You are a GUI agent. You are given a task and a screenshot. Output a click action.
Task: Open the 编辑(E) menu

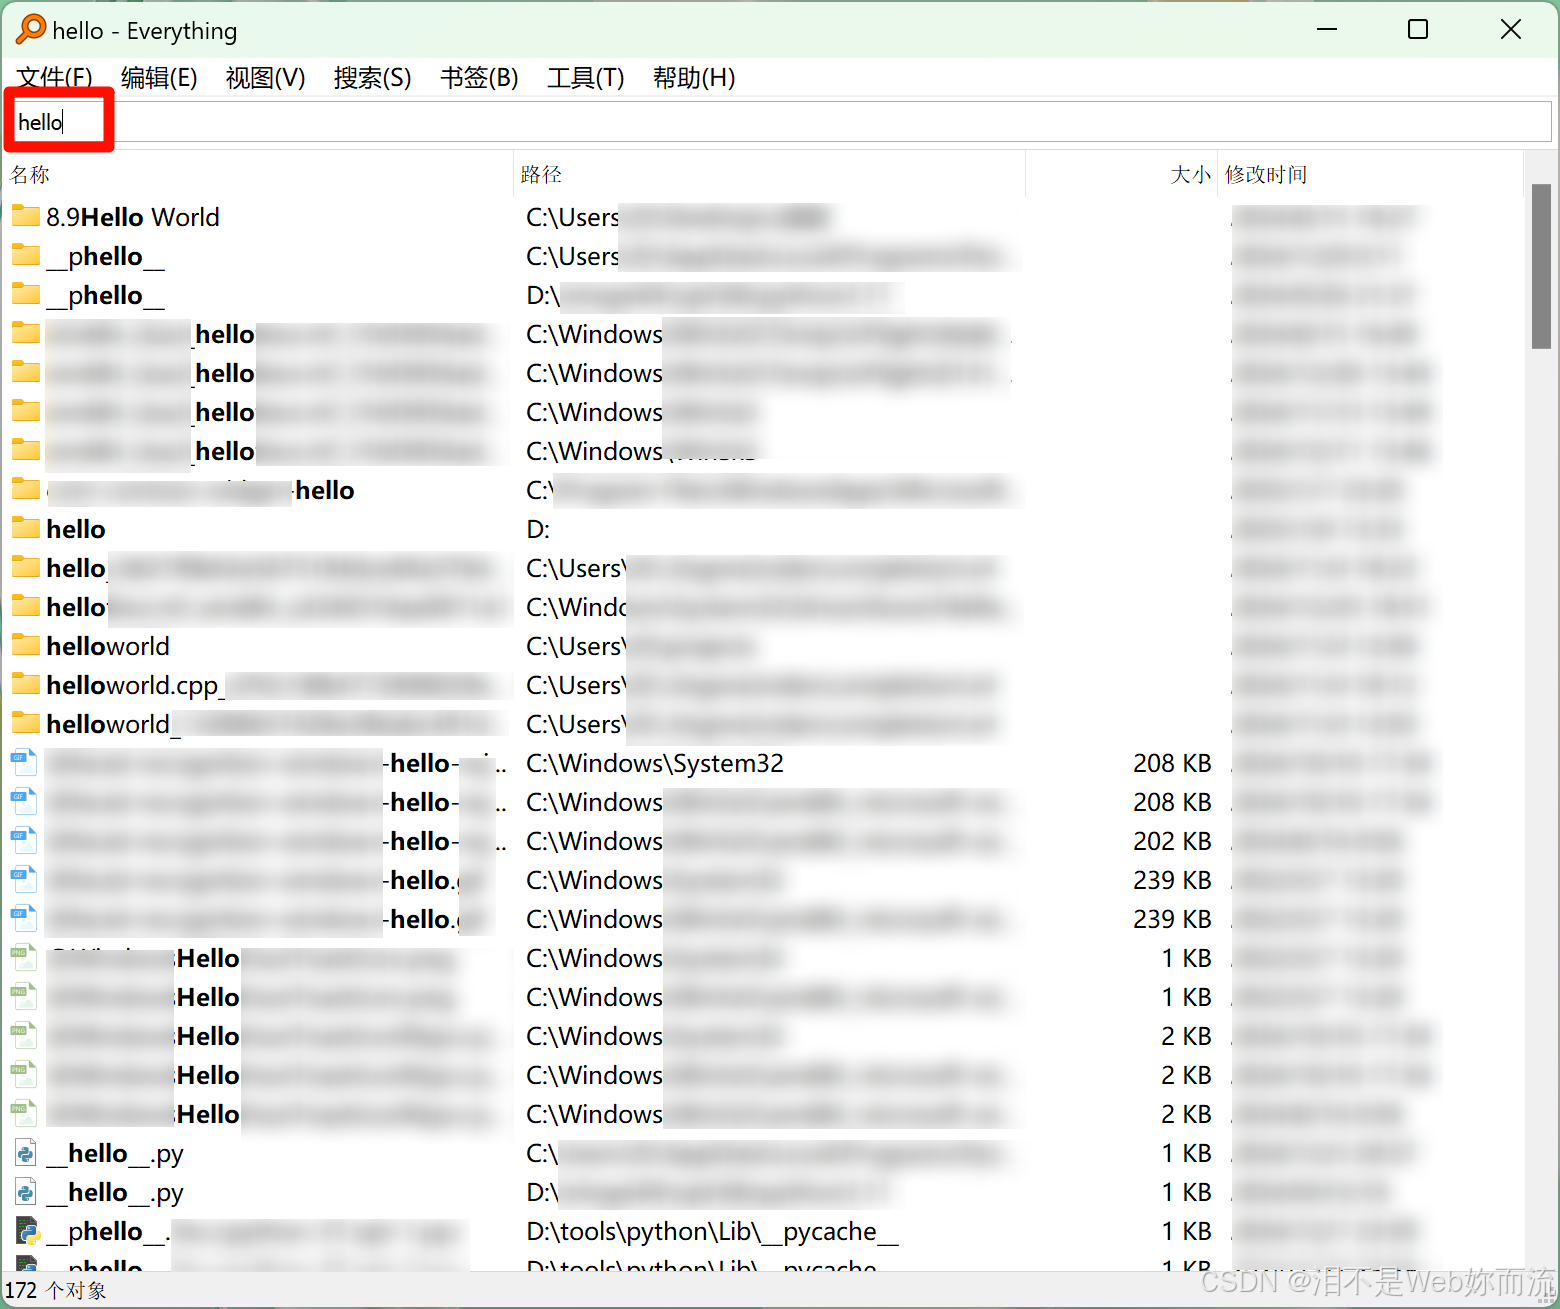click(x=159, y=78)
